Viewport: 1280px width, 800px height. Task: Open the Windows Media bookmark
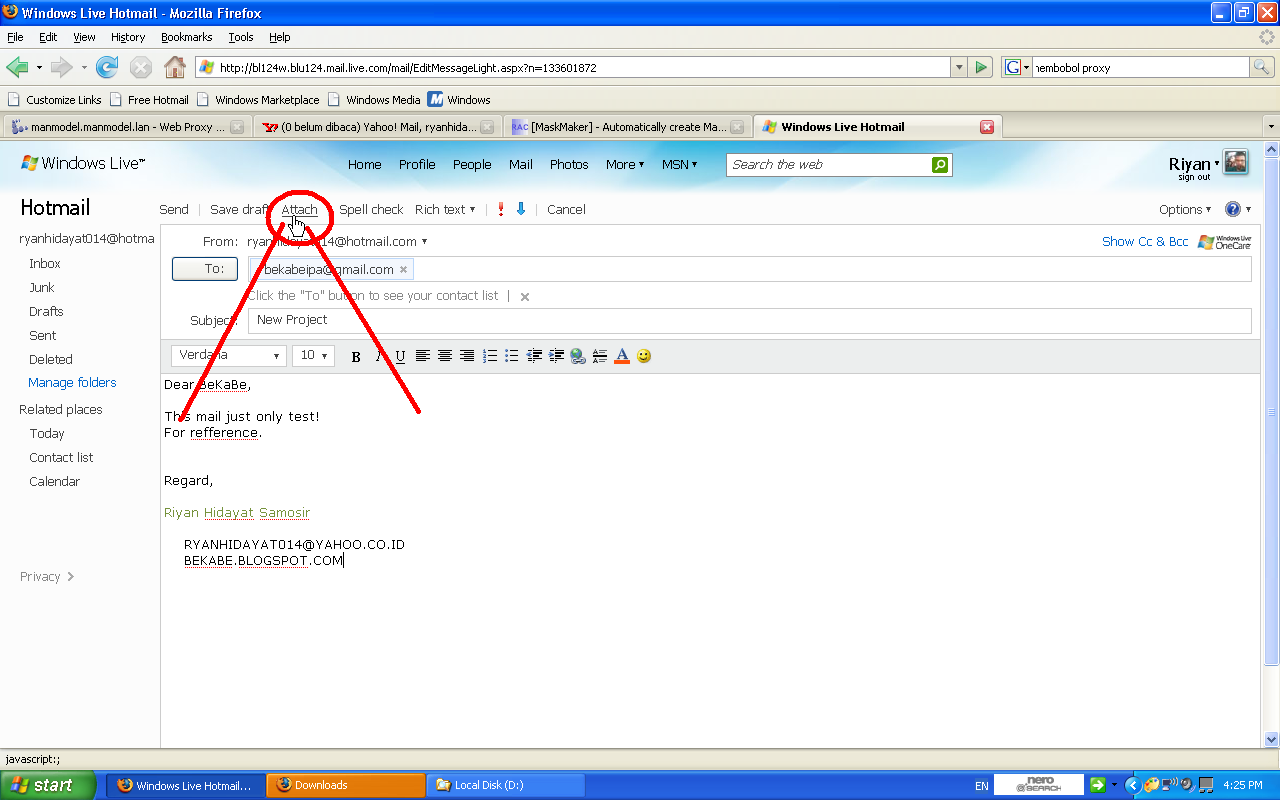(x=373, y=100)
